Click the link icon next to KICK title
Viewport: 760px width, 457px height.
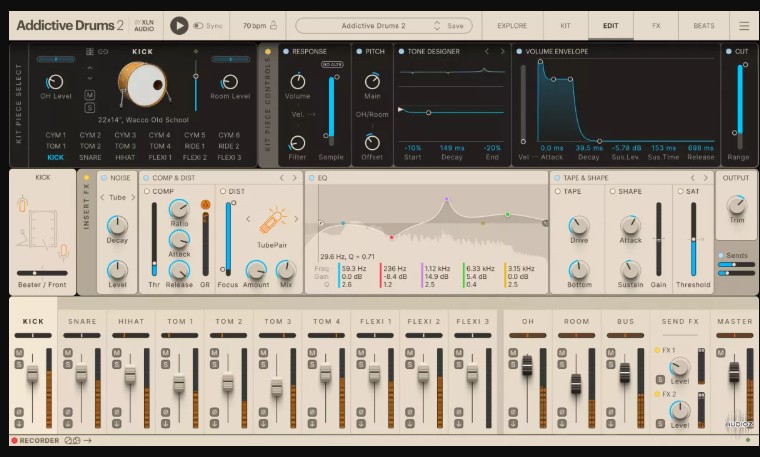(x=103, y=51)
